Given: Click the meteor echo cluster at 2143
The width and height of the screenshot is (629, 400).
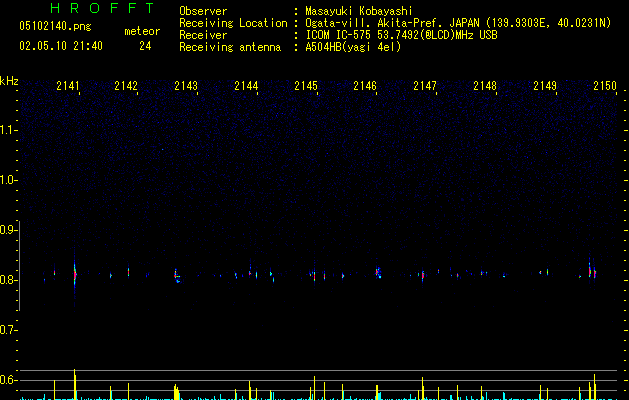Looking at the screenshot, I should (x=177, y=276).
